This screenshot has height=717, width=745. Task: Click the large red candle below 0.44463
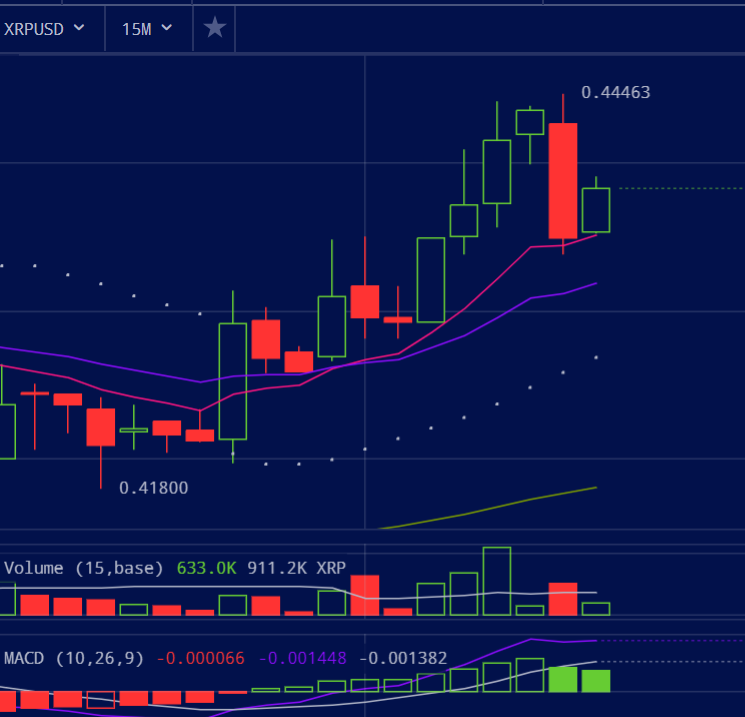(x=563, y=181)
